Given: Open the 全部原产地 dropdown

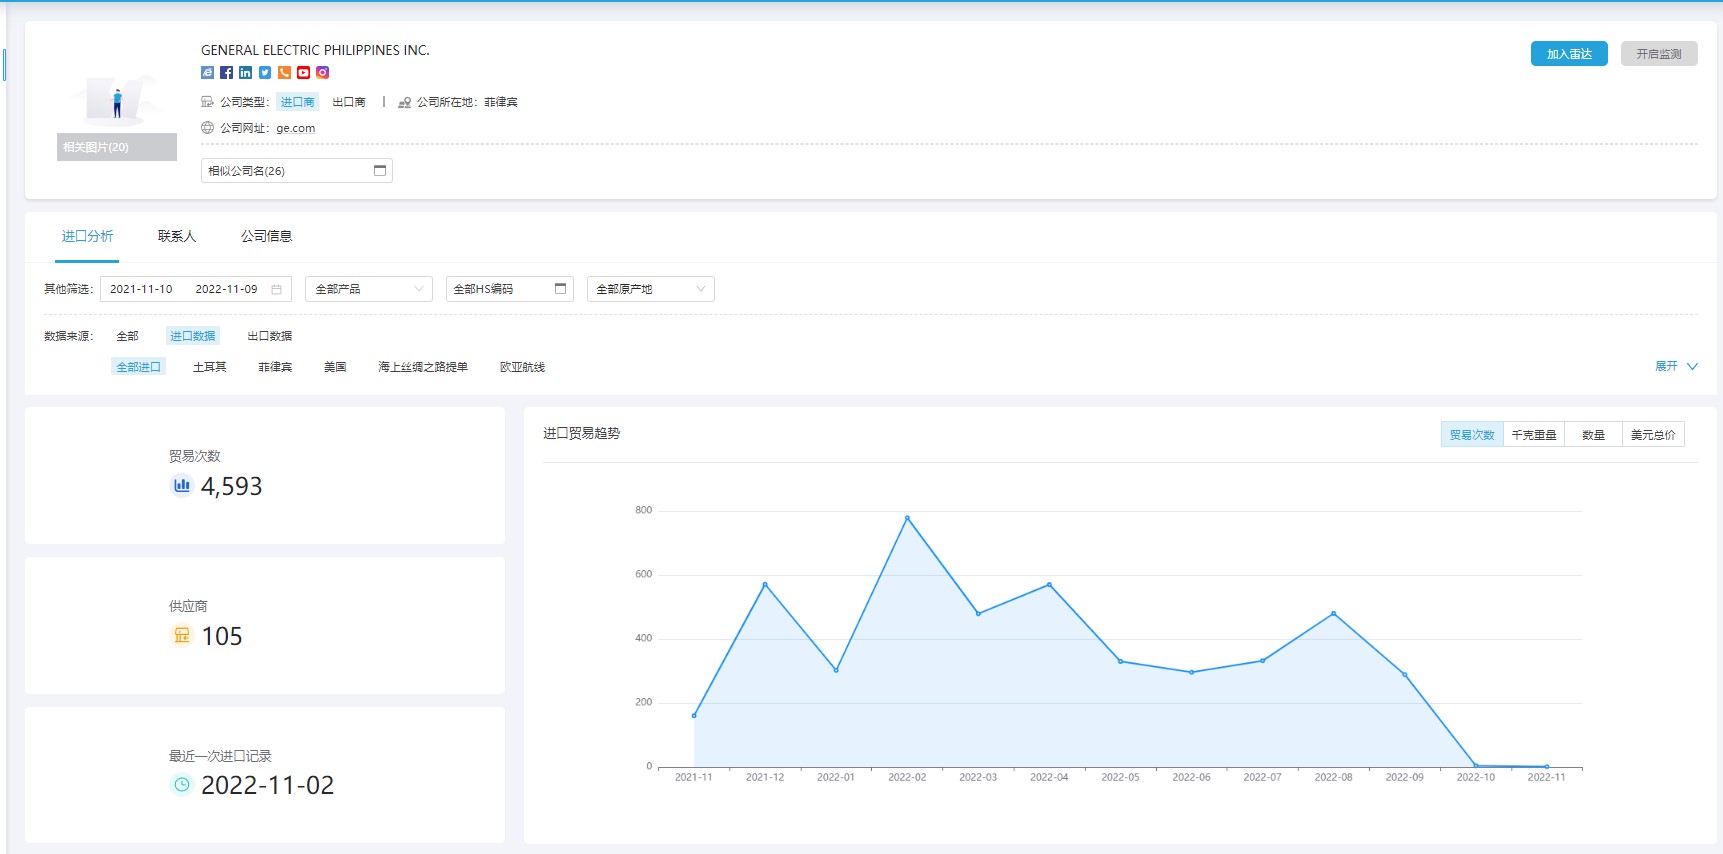Looking at the screenshot, I should tap(651, 289).
